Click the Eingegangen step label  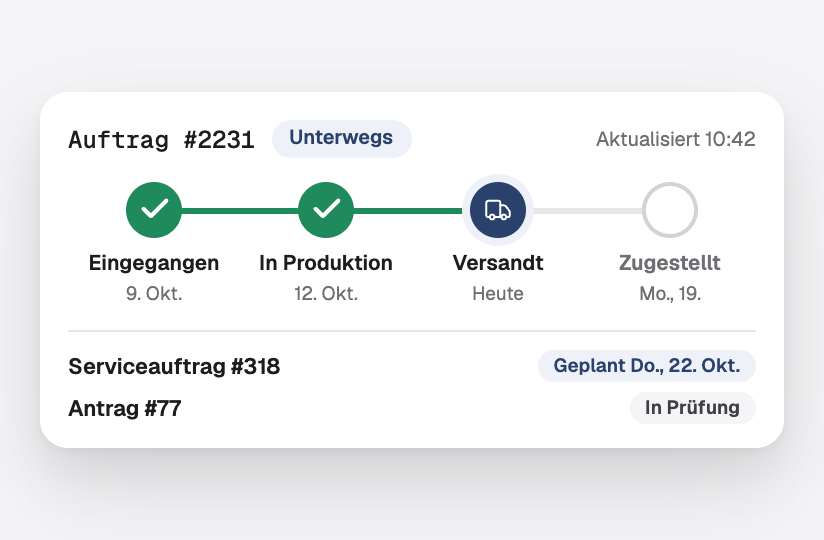pyautogui.click(x=154, y=263)
